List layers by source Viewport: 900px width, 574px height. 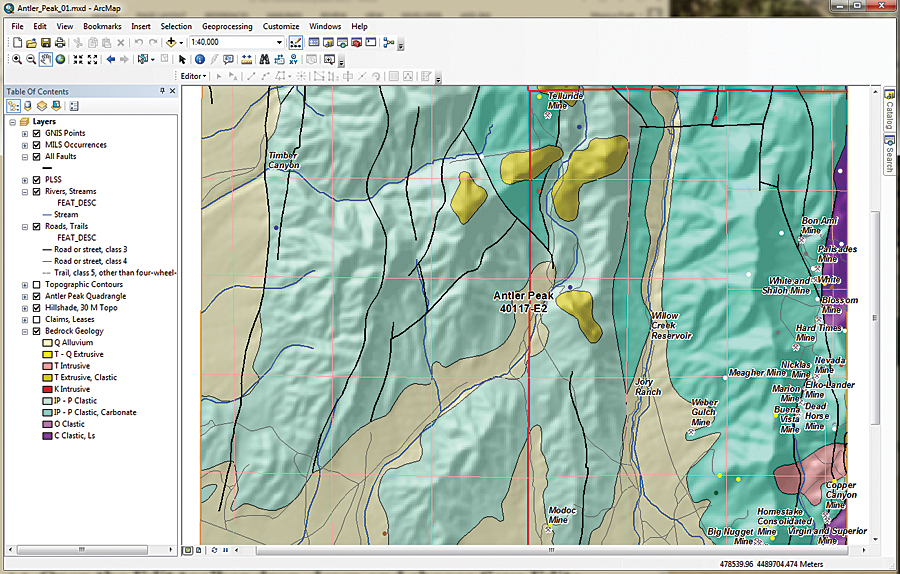point(28,106)
